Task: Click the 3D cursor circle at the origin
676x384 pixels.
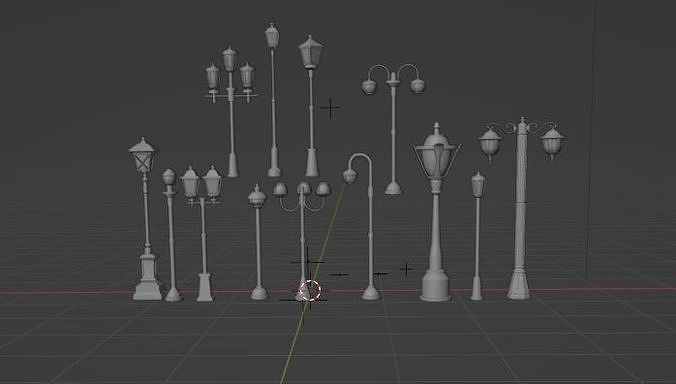Action: [310, 290]
